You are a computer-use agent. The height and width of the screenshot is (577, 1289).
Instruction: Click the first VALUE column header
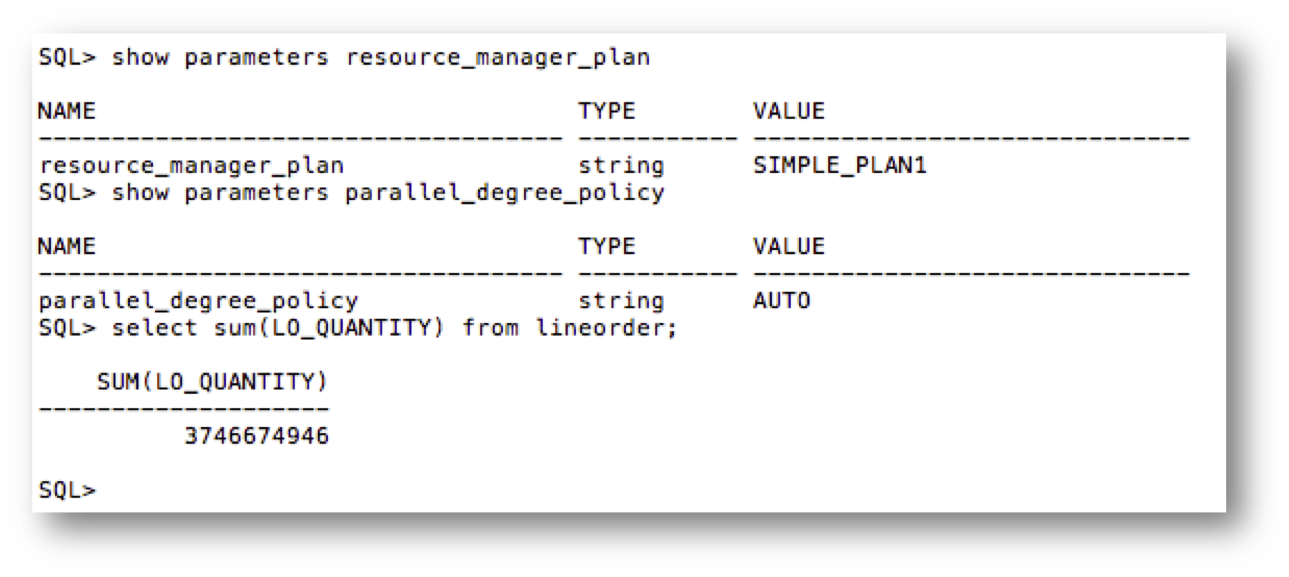(788, 111)
